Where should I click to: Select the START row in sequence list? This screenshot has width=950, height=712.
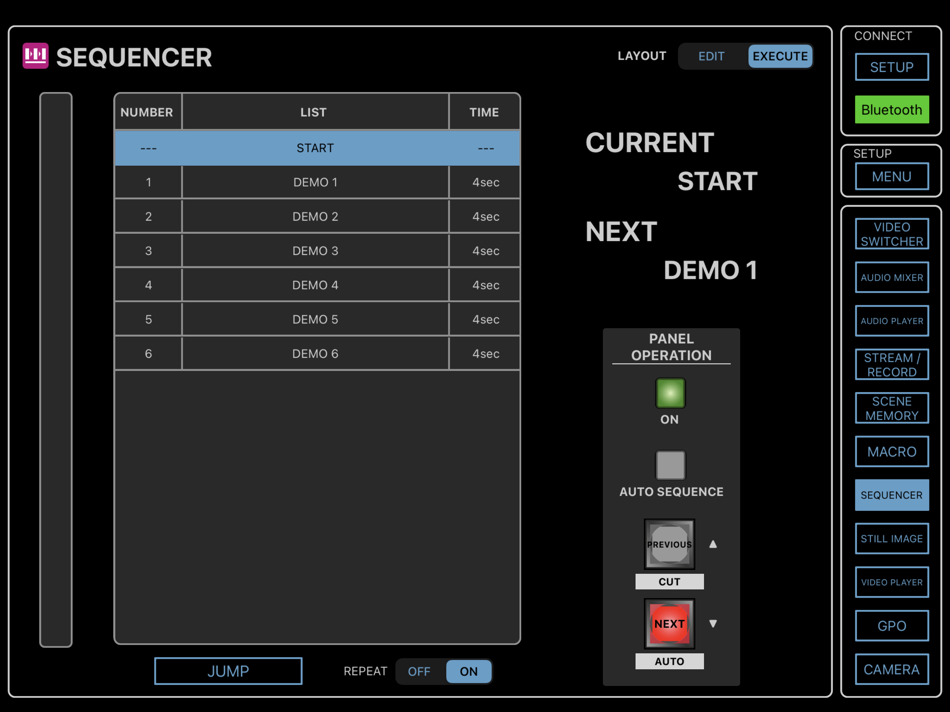click(317, 148)
